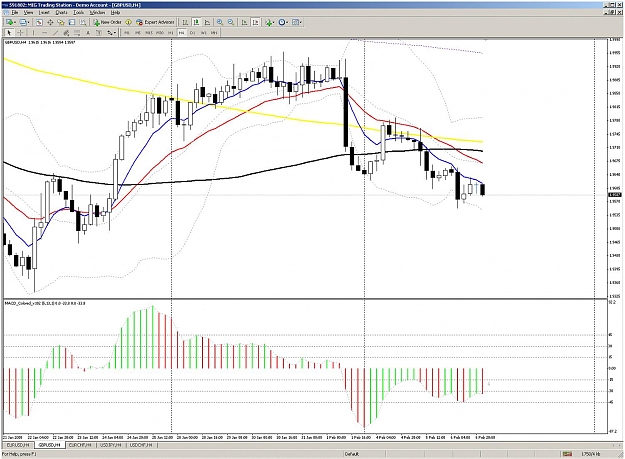Select the M1 timeframe button
The image size is (625, 459).
[127, 33]
